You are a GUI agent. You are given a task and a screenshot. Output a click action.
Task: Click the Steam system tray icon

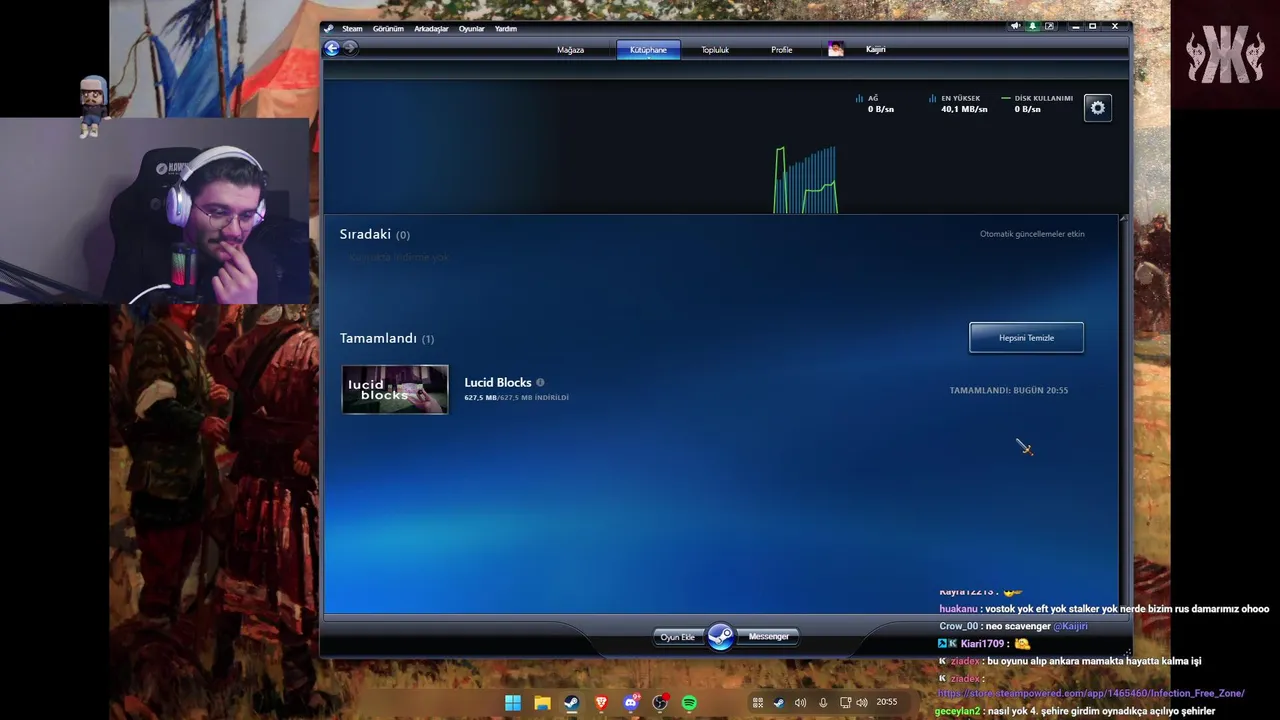[x=779, y=703]
